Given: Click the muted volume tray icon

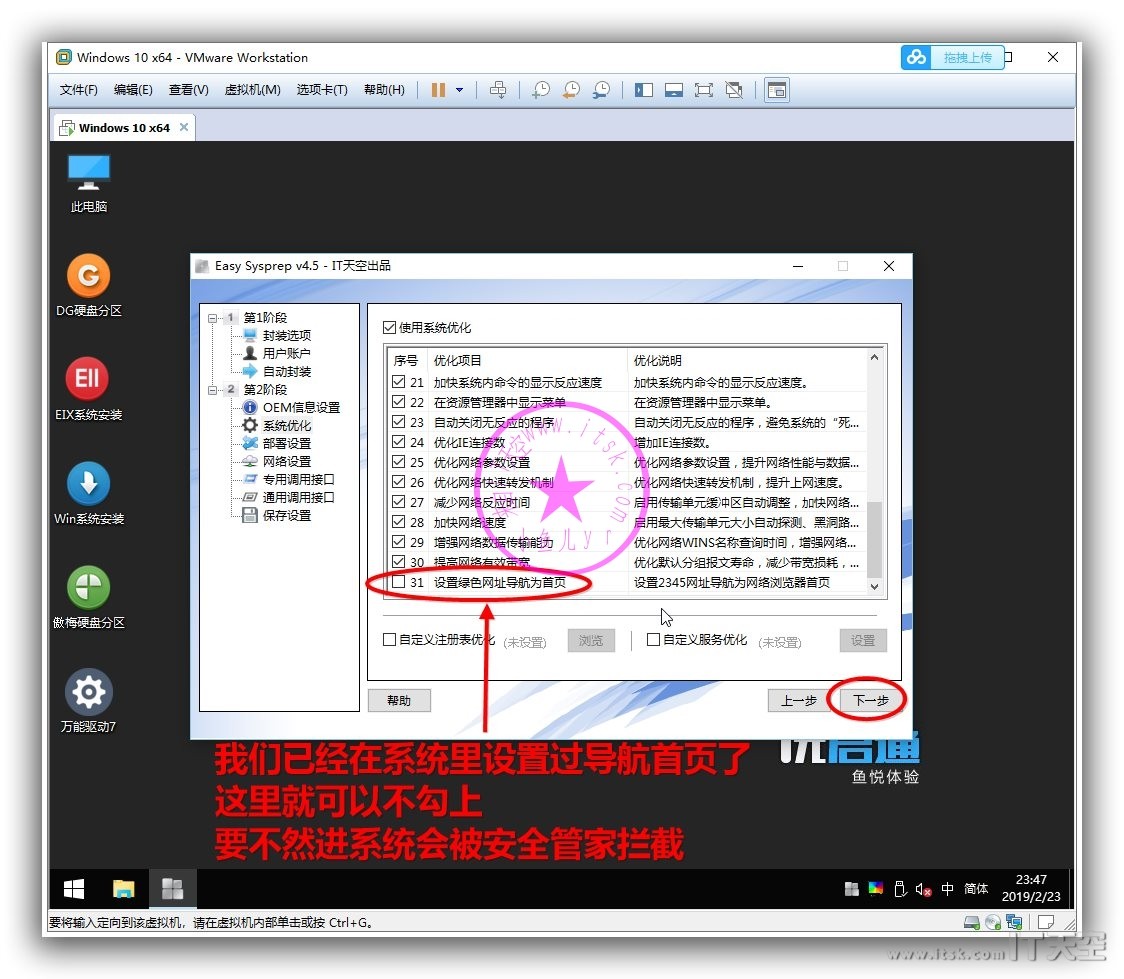Looking at the screenshot, I should 923,889.
